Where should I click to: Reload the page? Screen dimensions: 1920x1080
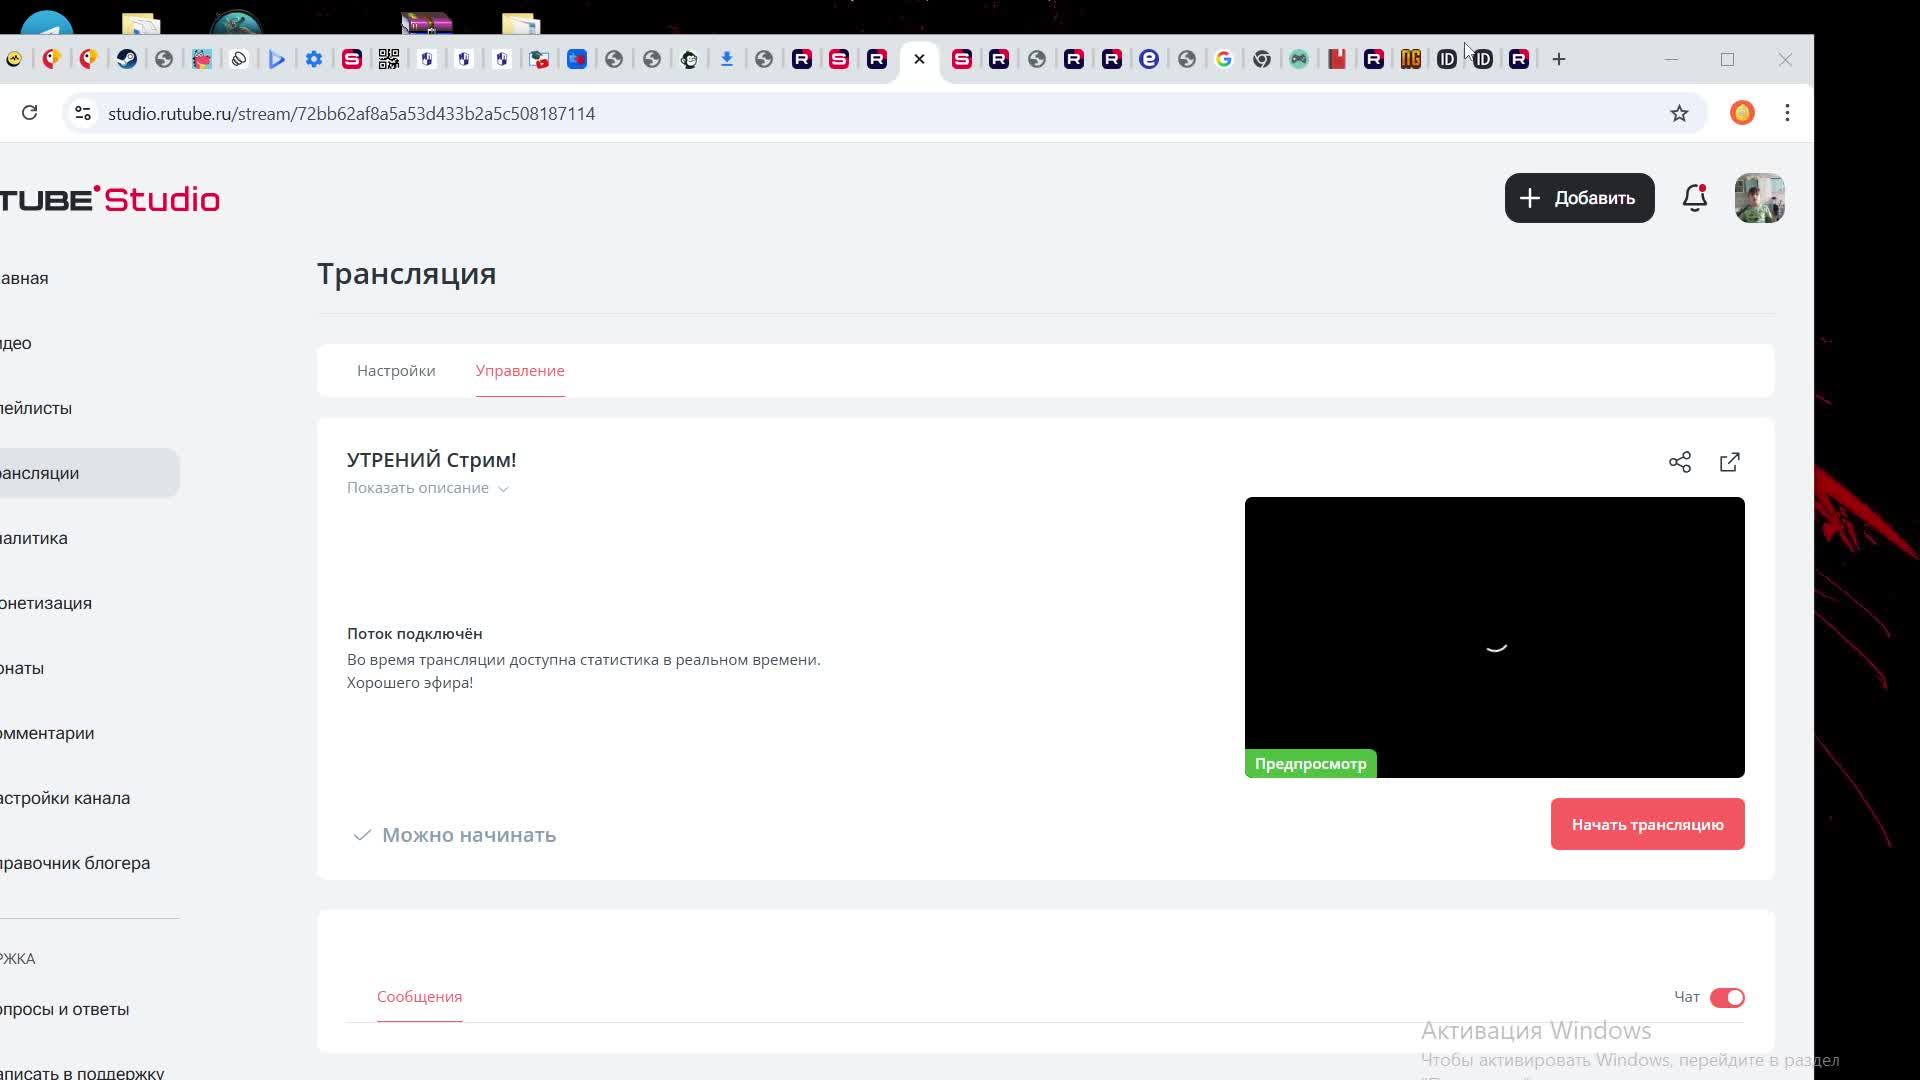click(x=30, y=113)
